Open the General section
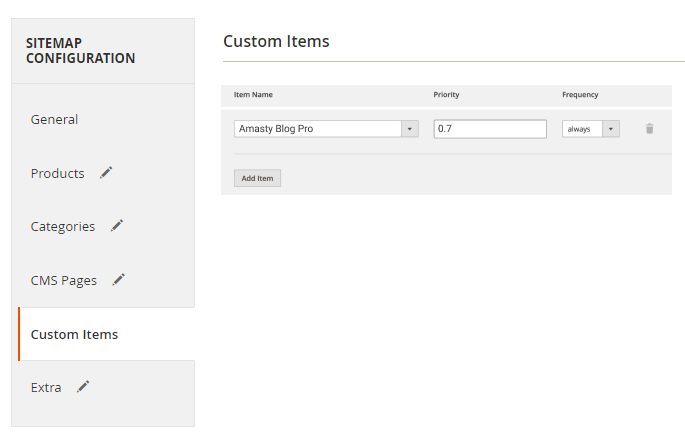Image resolution: width=685 pixels, height=438 pixels. 54,119
